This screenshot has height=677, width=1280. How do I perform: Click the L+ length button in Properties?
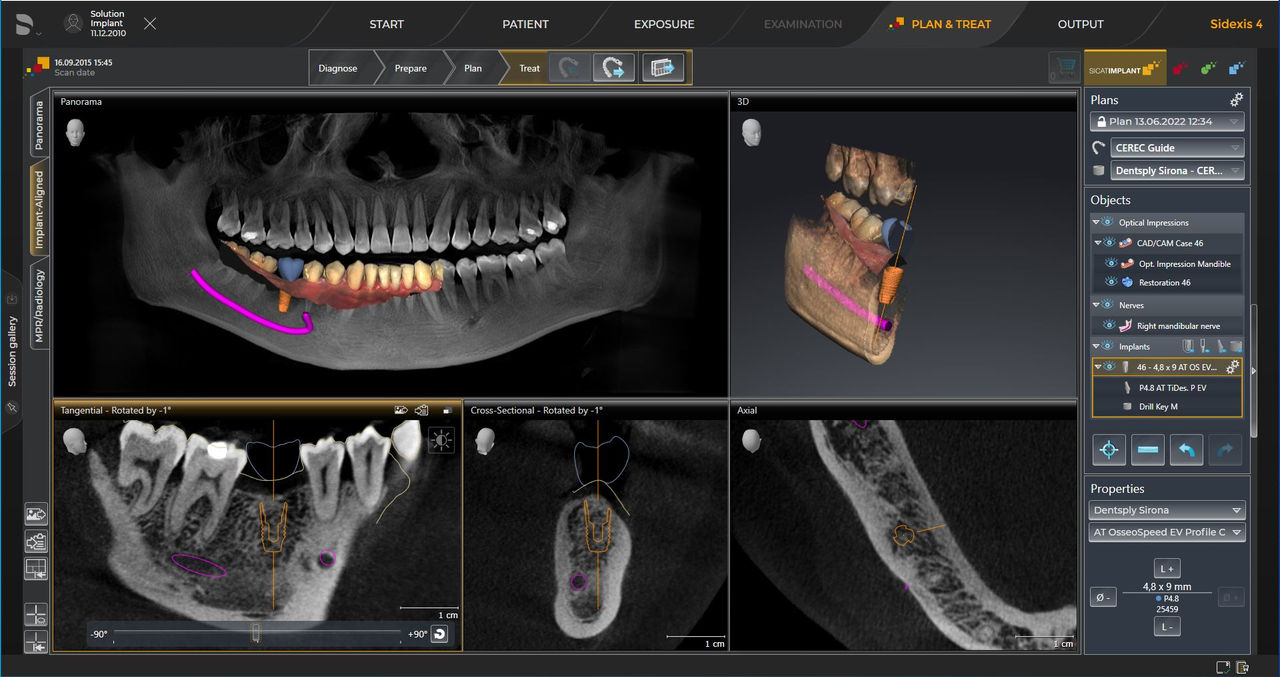point(1166,567)
